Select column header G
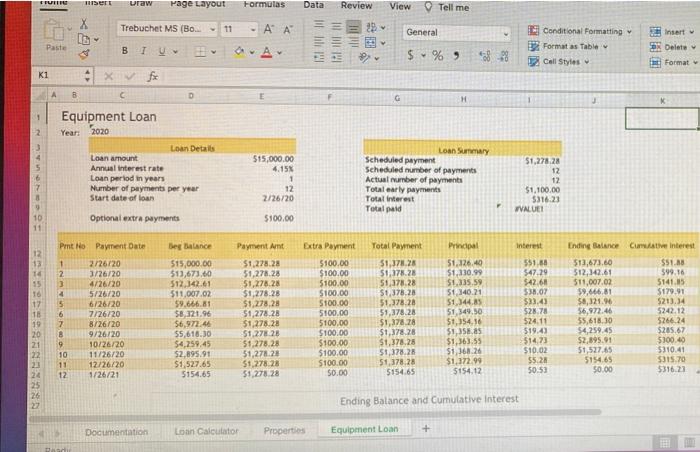The height and width of the screenshot is (452, 700). coord(396,98)
